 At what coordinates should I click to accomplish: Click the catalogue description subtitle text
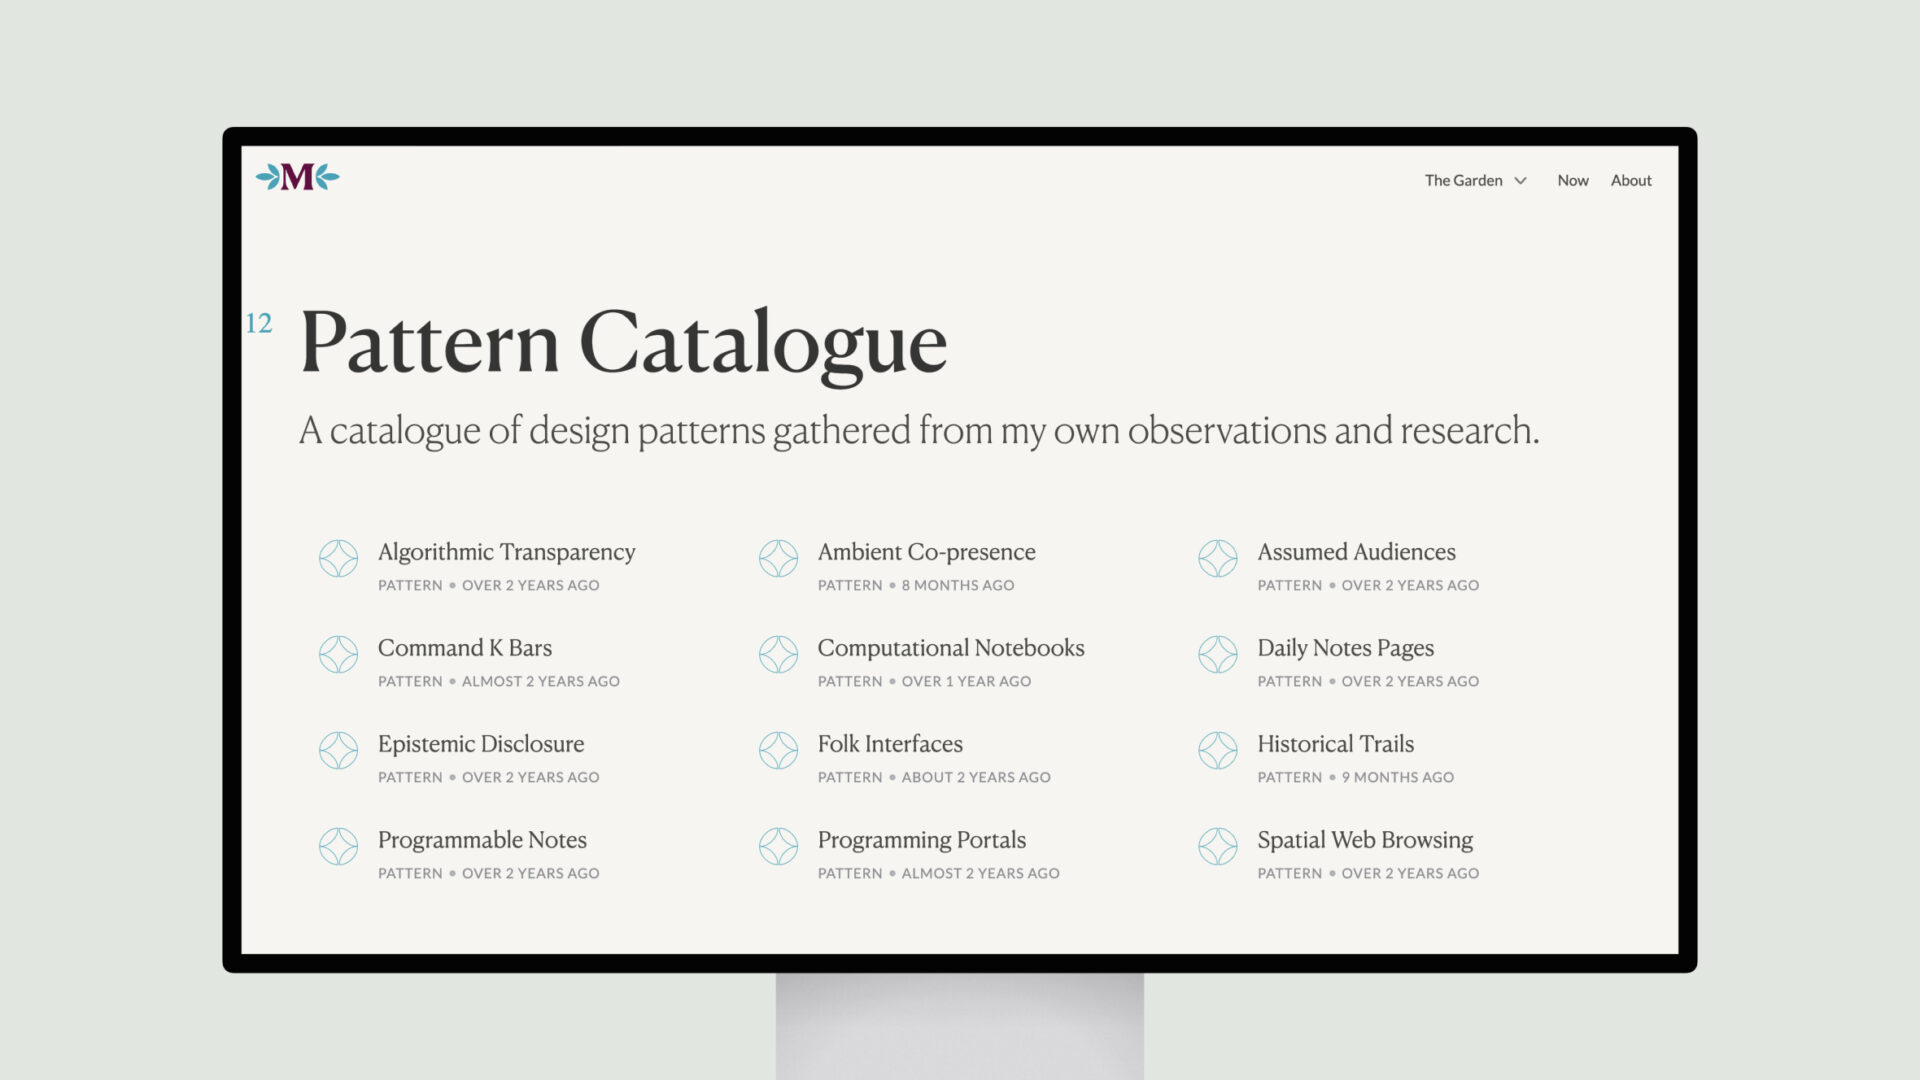click(919, 431)
